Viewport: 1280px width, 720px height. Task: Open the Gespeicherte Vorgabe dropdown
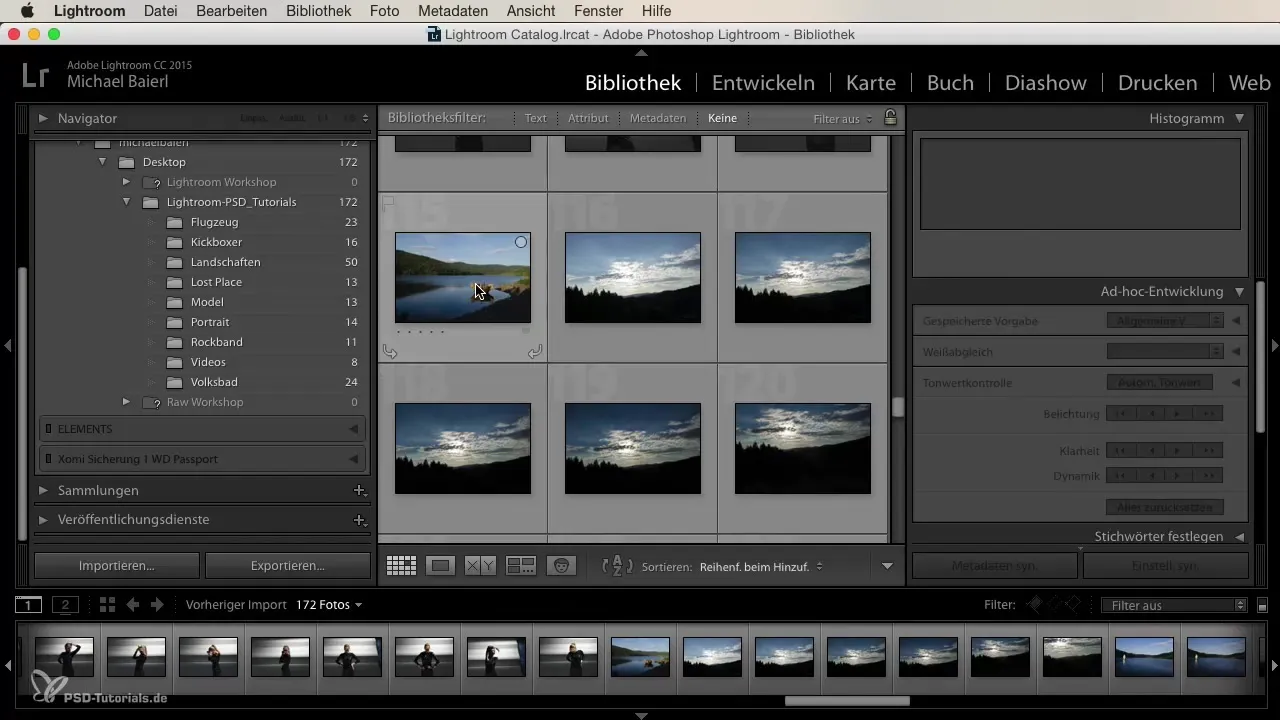click(x=1165, y=321)
